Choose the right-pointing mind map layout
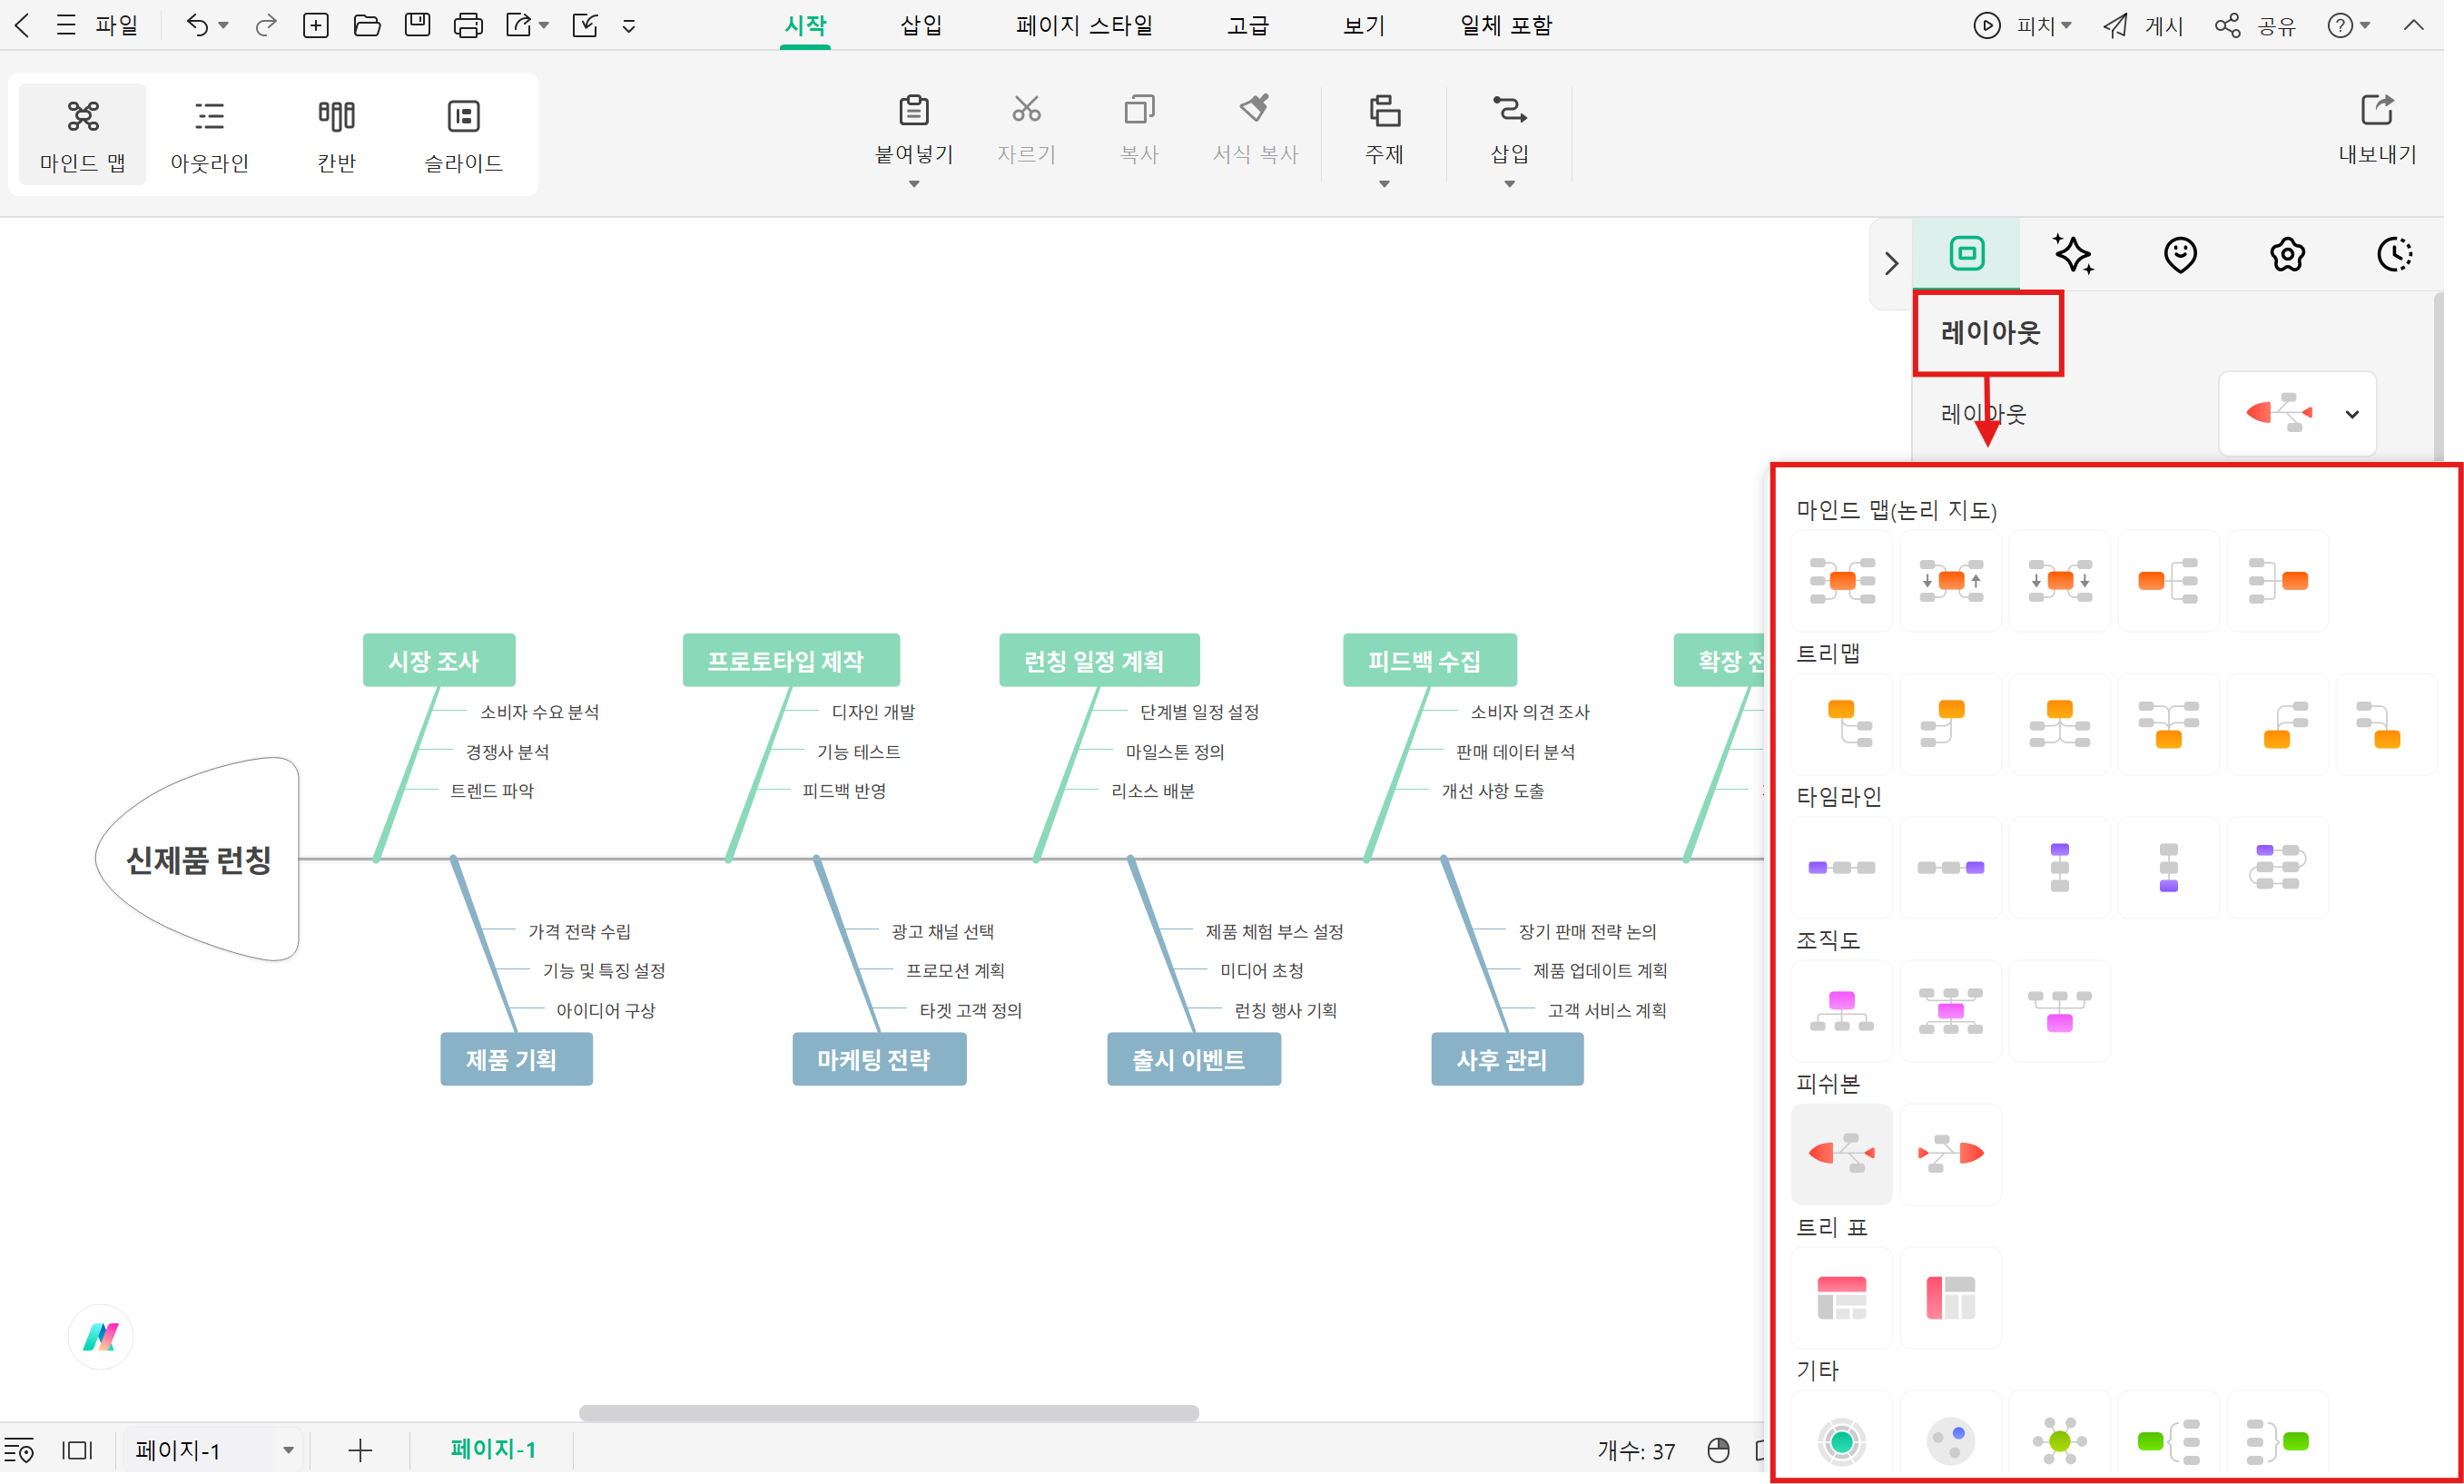This screenshot has width=2464, height=1484. (x=2168, y=581)
